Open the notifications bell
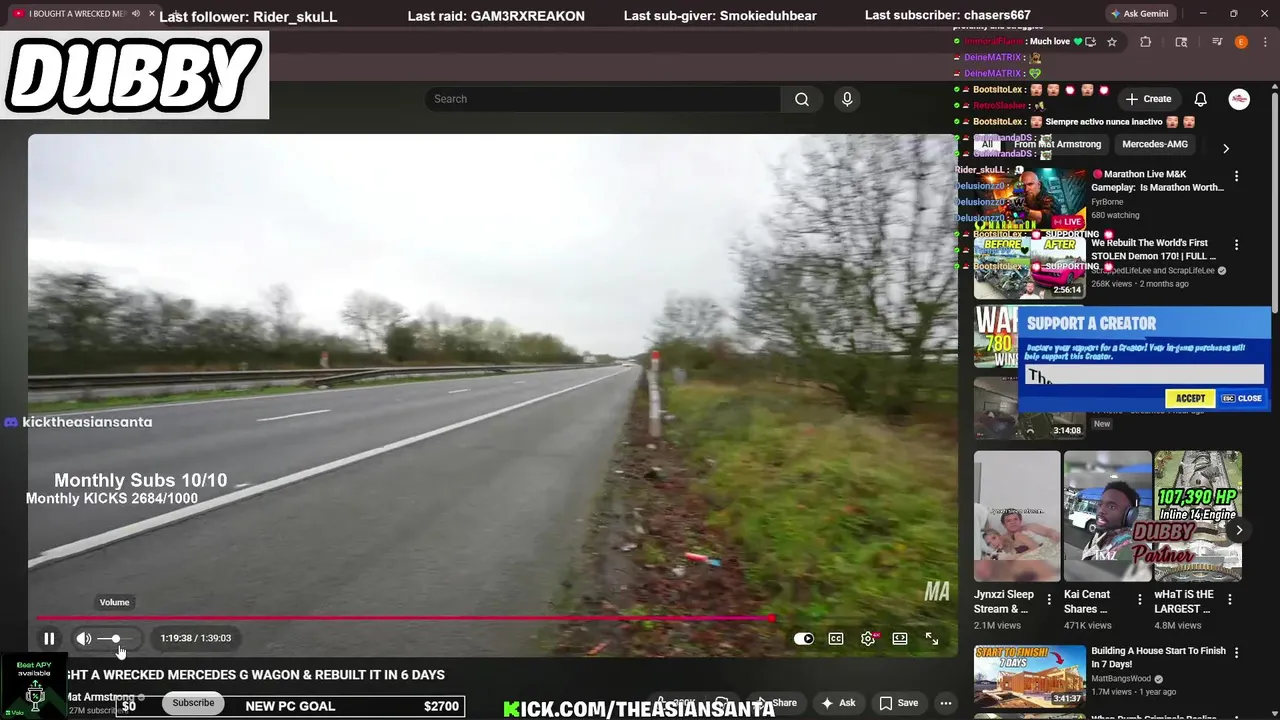This screenshot has height=720, width=1280. 1201,99
